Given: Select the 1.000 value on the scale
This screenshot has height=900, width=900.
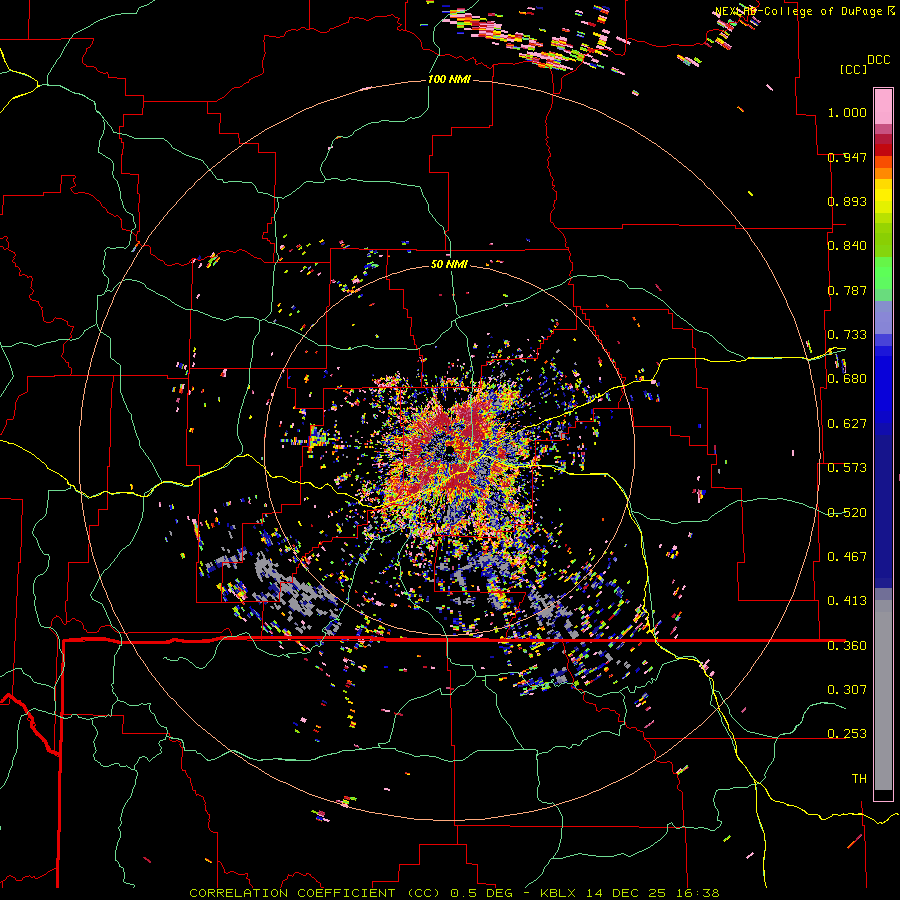Looking at the screenshot, I should coord(847,112).
